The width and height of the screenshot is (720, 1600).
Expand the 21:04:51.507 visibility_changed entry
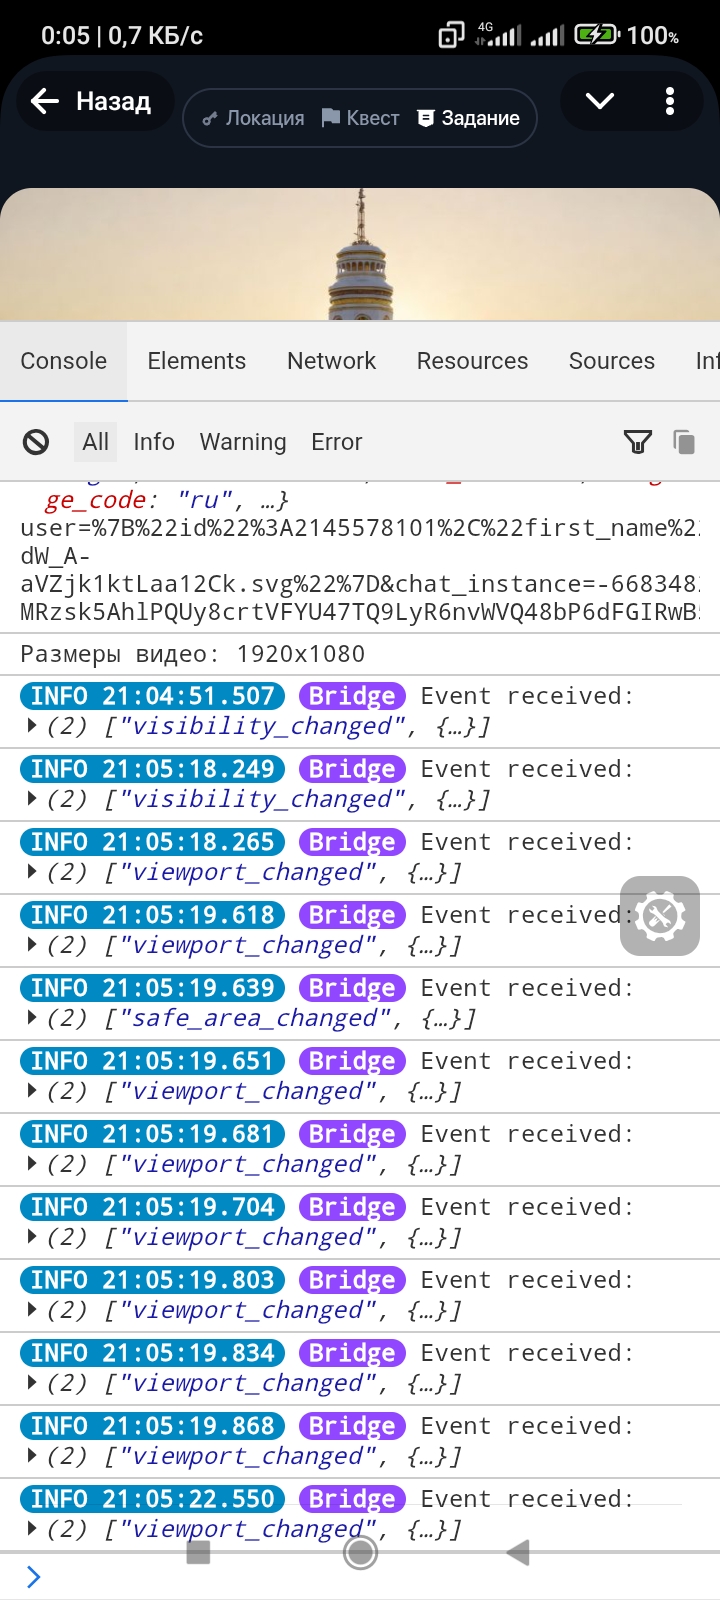coord(33,726)
